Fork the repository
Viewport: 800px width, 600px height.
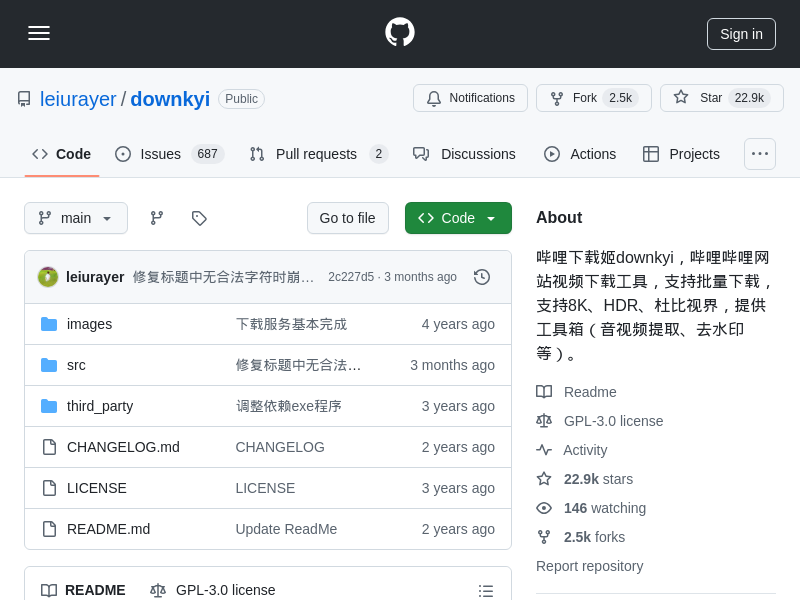[x=593, y=98]
